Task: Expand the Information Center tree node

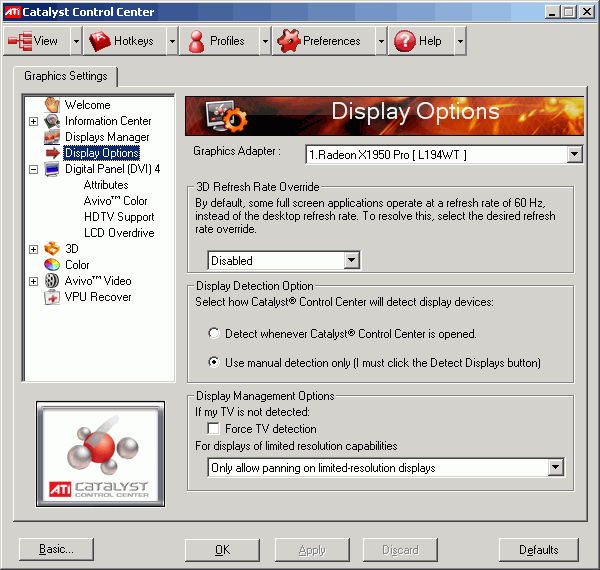Action: coord(34,122)
